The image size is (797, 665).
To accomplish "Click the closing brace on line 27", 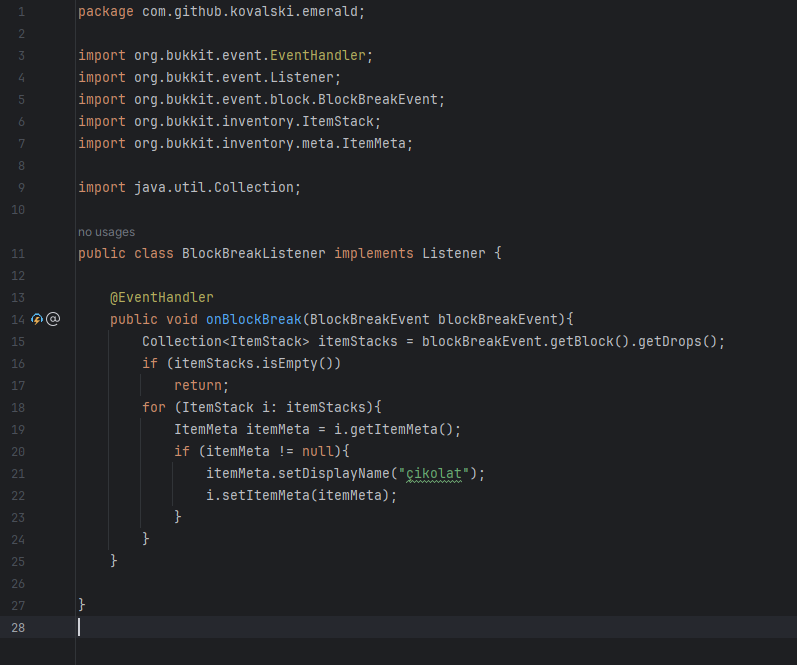I will [82, 606].
